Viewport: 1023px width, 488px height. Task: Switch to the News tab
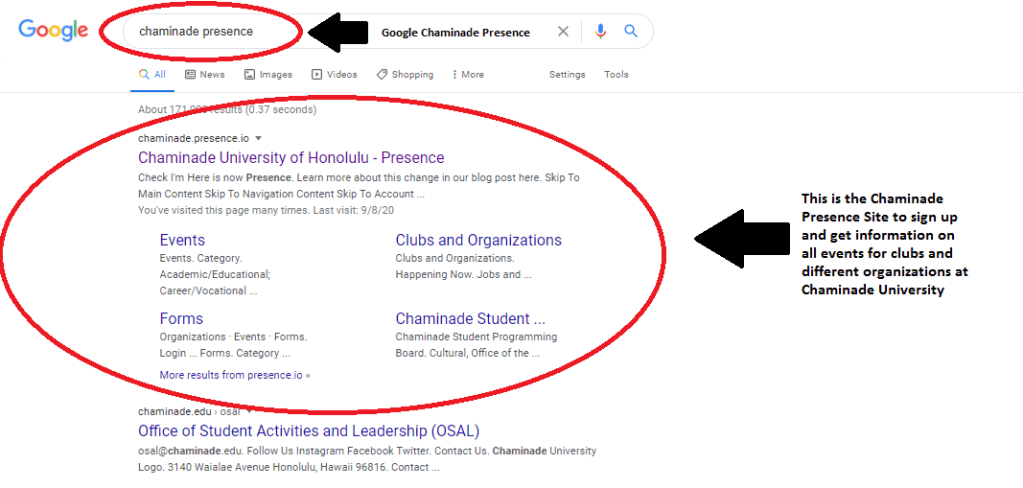coord(205,74)
